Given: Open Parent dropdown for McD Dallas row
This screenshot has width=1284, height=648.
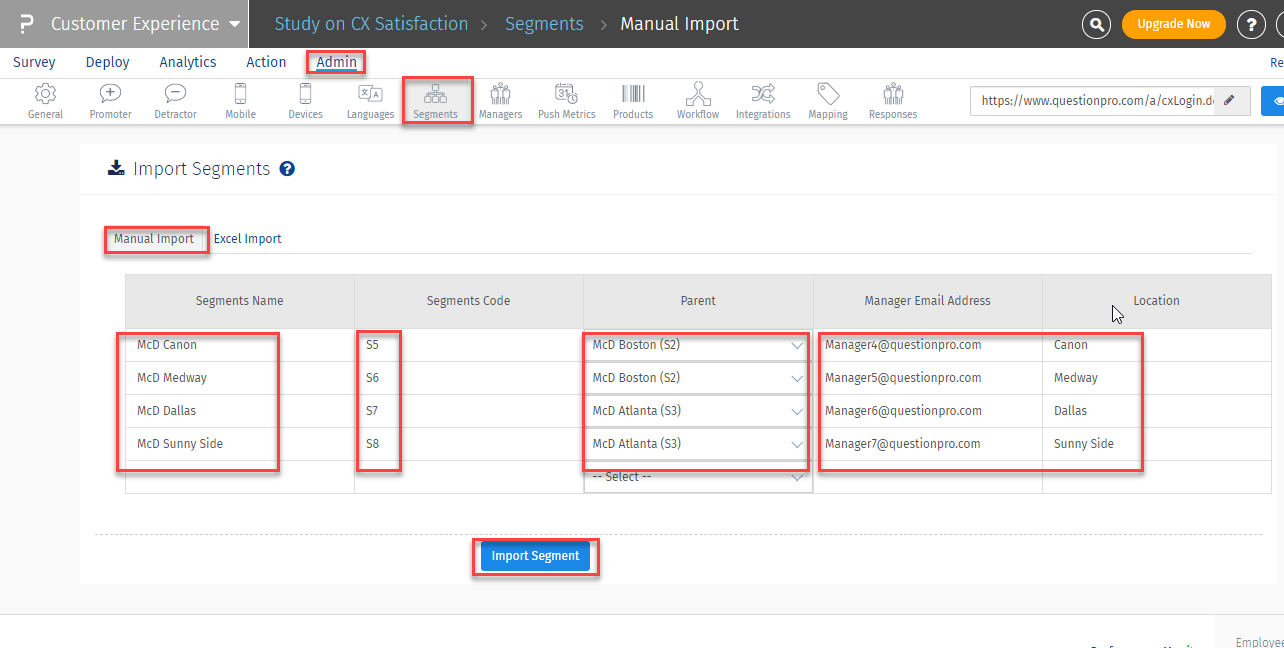Looking at the screenshot, I should pyautogui.click(x=697, y=411).
